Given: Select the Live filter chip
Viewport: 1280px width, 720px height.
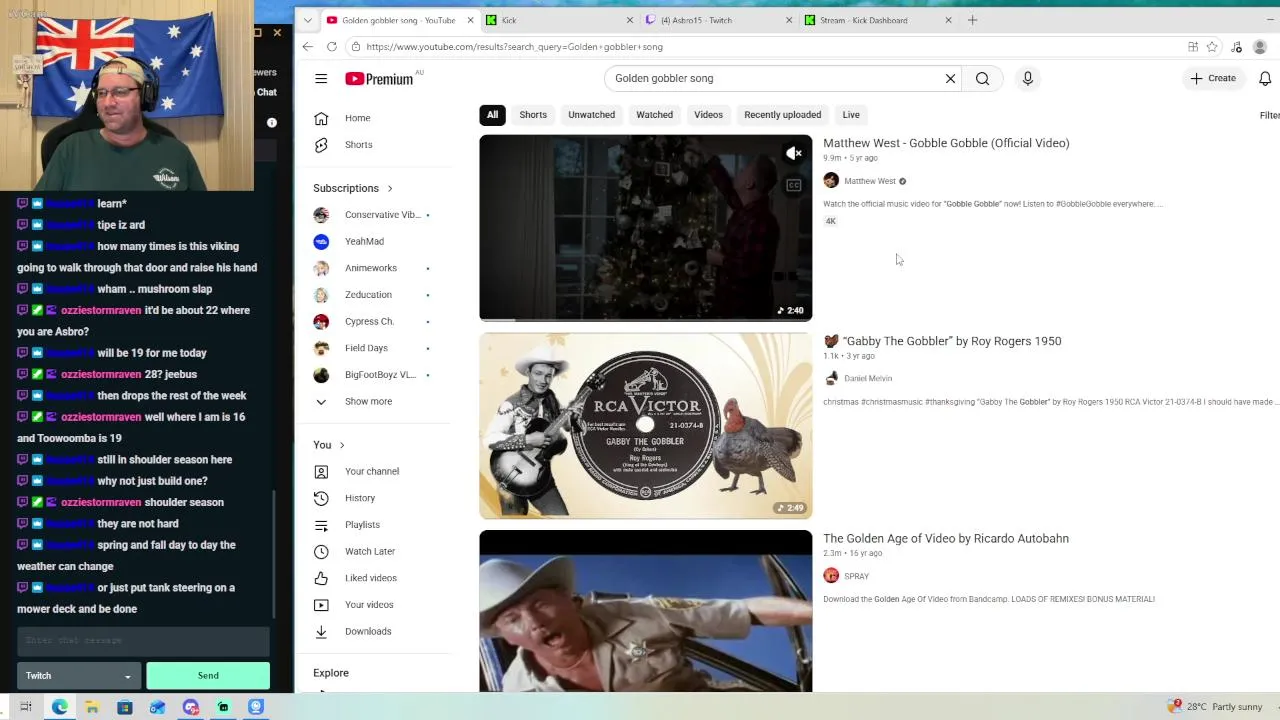Looking at the screenshot, I should point(851,115).
